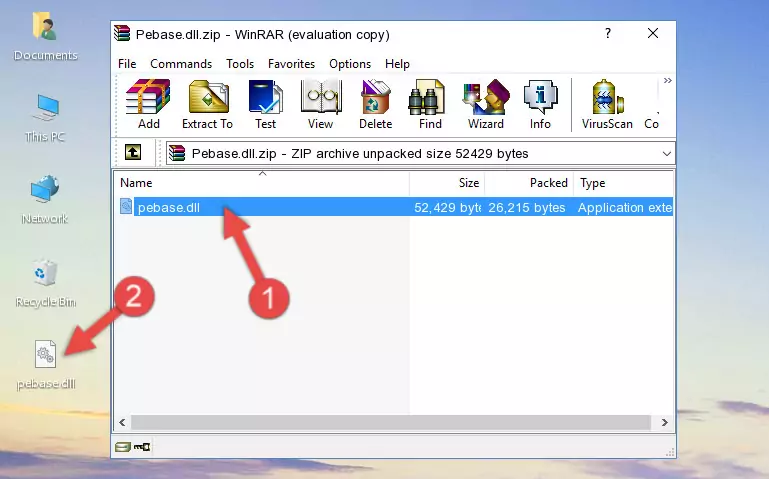Select the pebase.dll desktop file icon

(46, 365)
